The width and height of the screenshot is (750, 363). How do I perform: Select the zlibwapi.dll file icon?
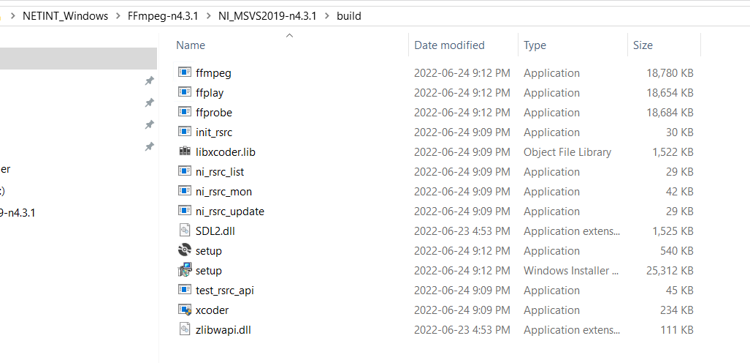(185, 329)
